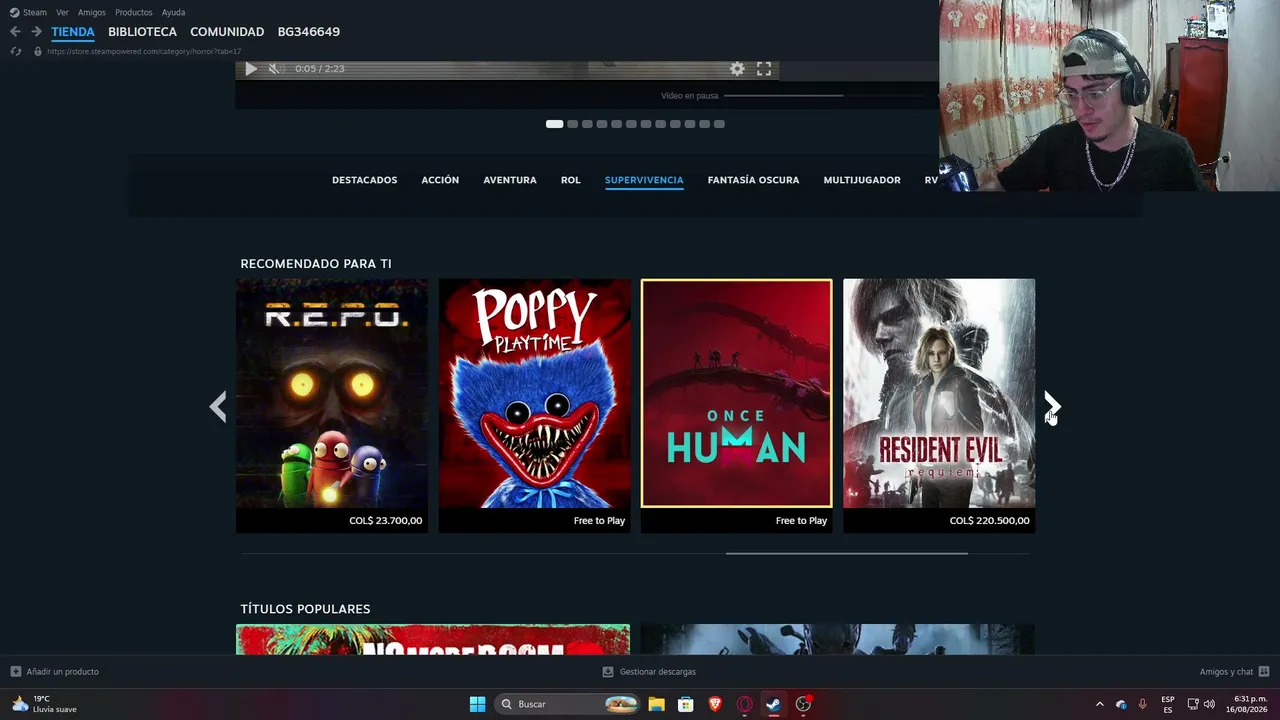Launch Microsoft Store from the taskbar
This screenshot has height=720, width=1280.
pos(686,704)
